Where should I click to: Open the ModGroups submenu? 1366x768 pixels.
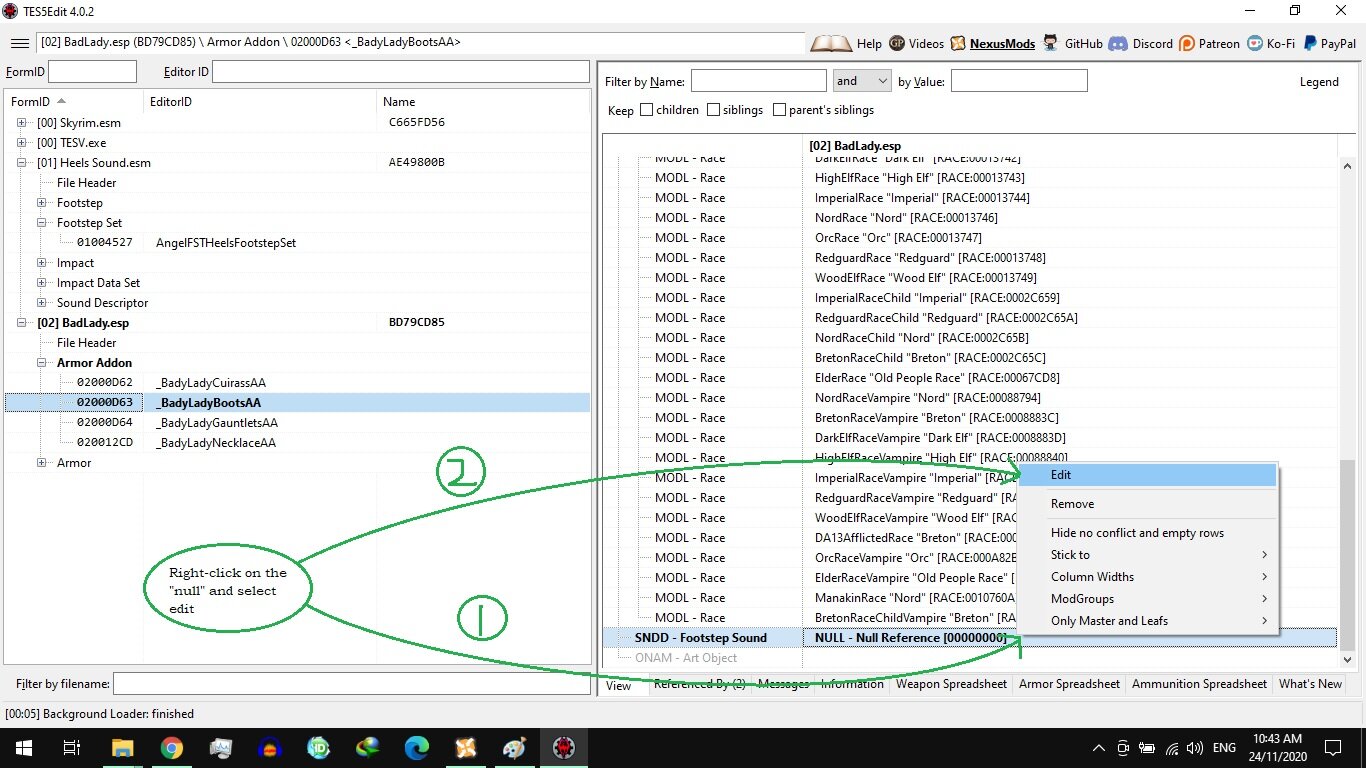[1147, 599]
